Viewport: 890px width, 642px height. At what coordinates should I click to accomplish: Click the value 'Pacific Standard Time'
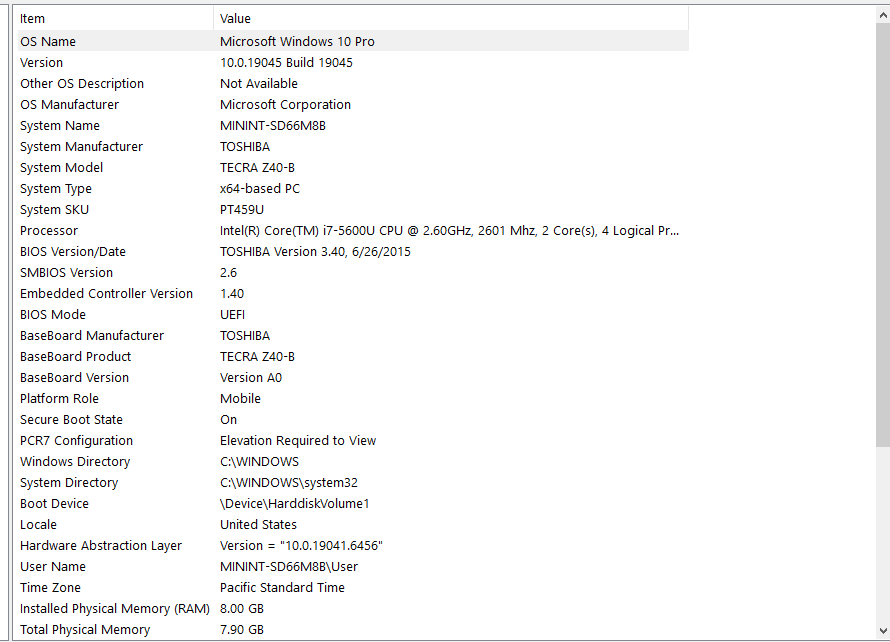[282, 588]
